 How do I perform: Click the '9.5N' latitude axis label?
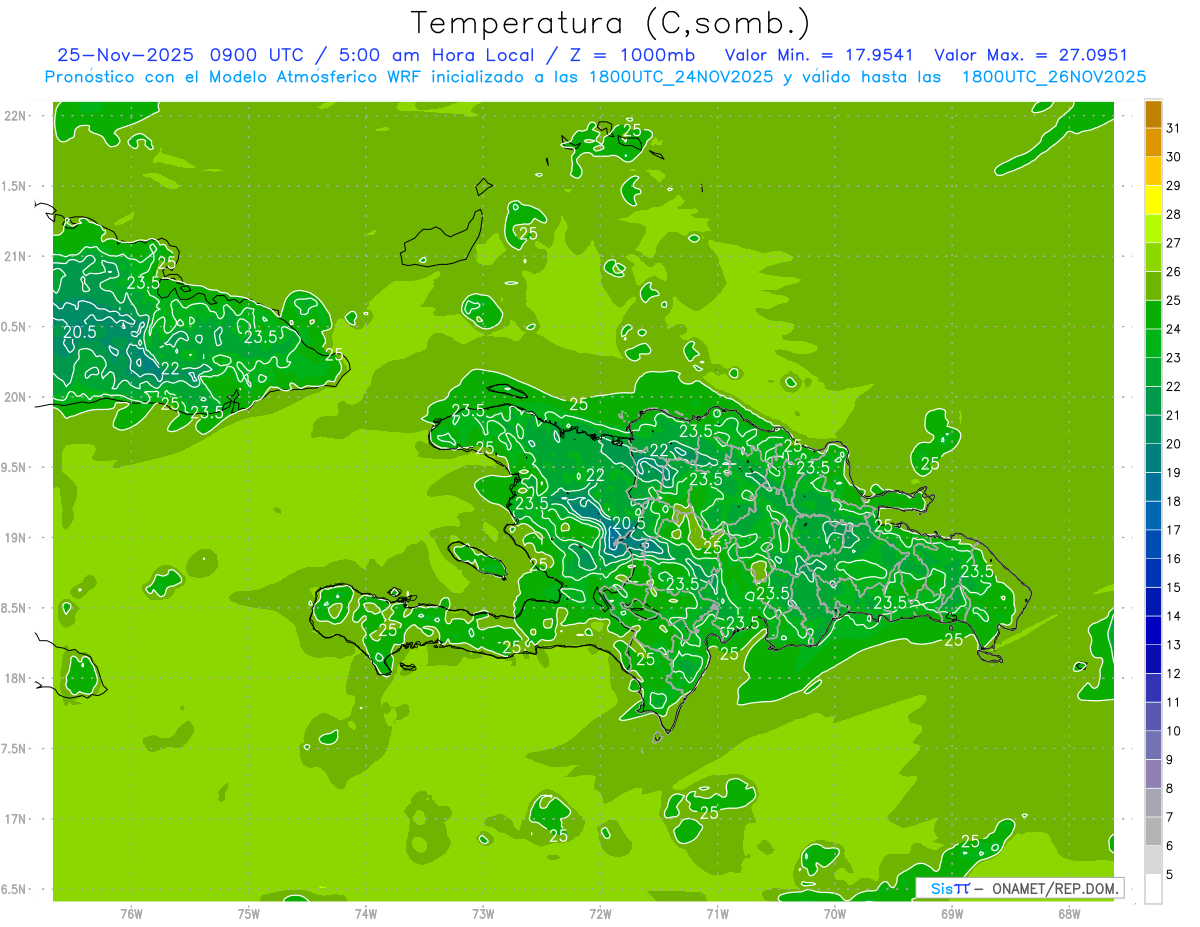(x=15, y=467)
